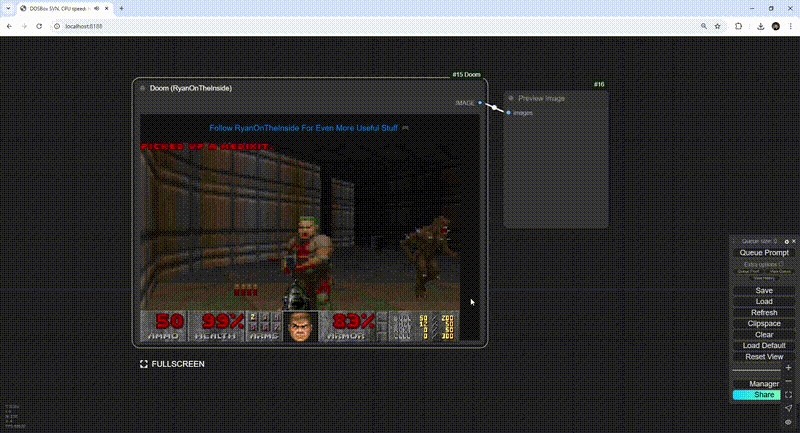The image size is (800, 433).
Task: Click the FULLSCREEN button below Doom node
Action: point(172,364)
